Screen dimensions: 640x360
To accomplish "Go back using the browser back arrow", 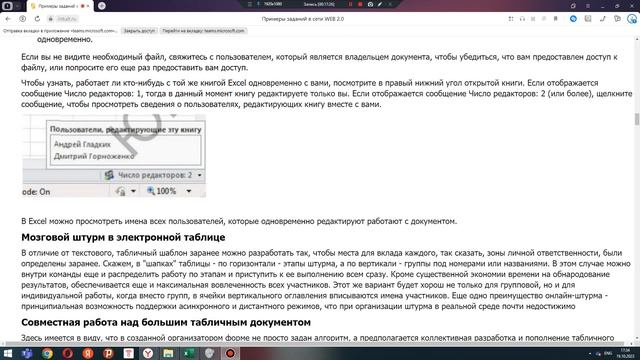I will pyautogui.click(x=8, y=19).
